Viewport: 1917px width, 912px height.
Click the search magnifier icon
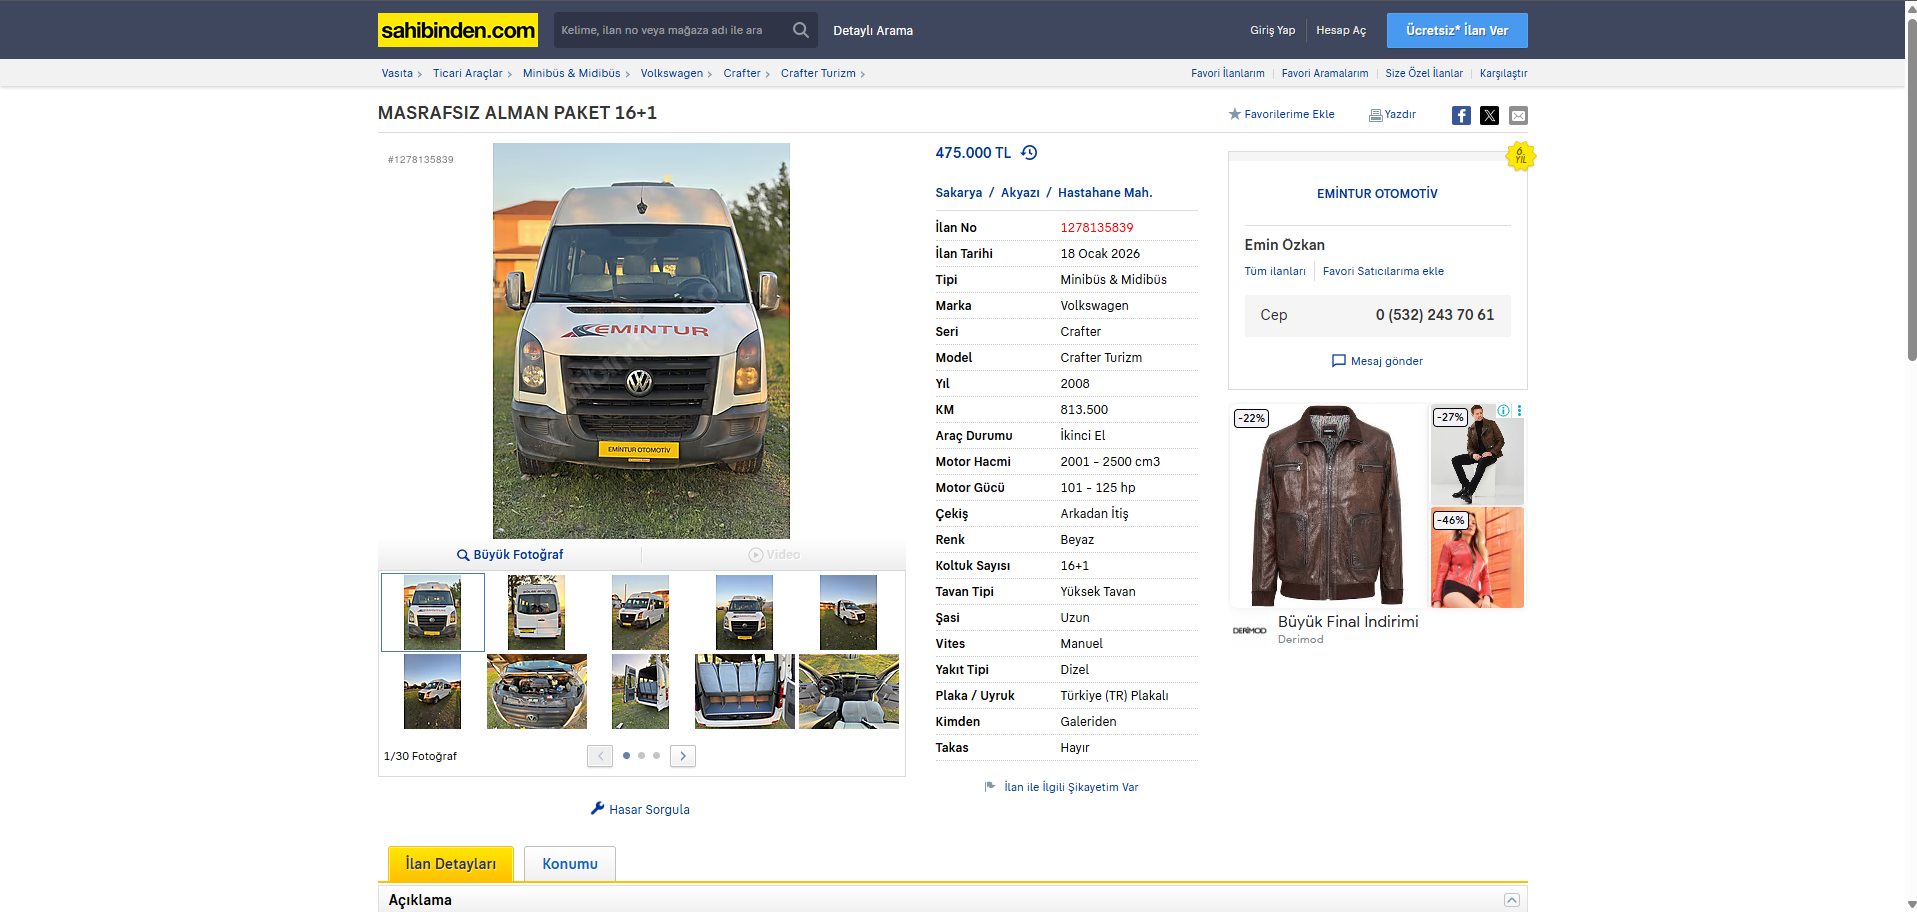pyautogui.click(x=800, y=30)
